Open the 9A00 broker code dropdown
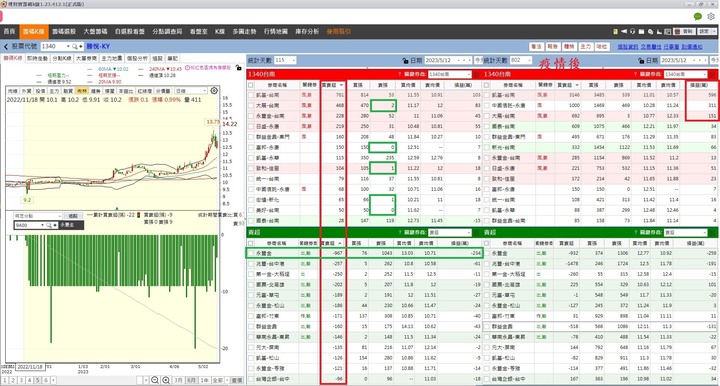720x386 pixels. 42,225
